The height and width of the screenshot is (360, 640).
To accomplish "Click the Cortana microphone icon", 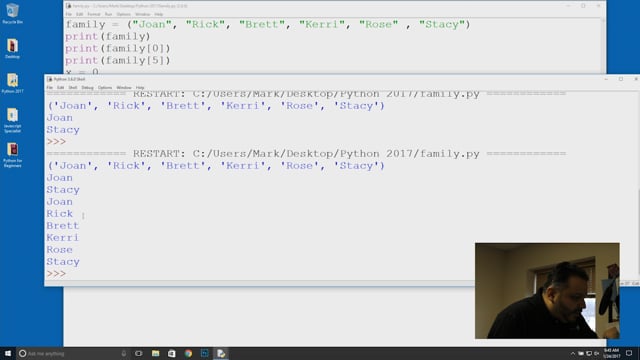I will coord(123,353).
